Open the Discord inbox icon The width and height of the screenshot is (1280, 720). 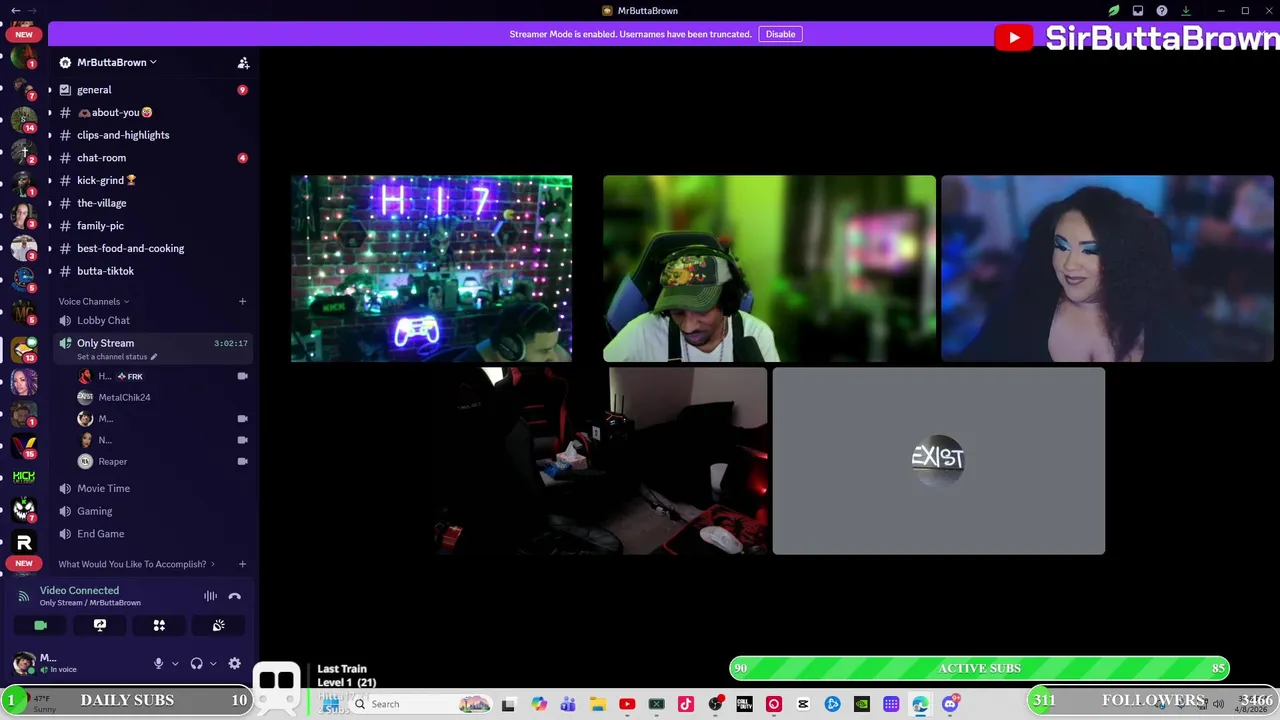tap(1138, 11)
